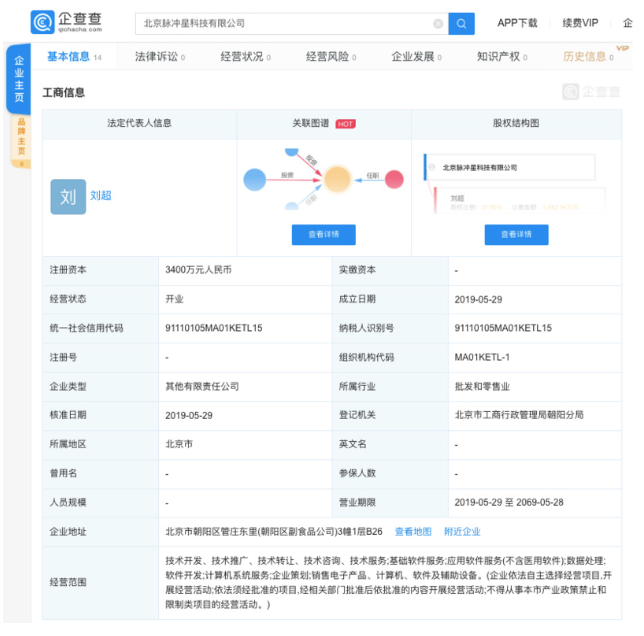
Task: Select the 经营风险 tab
Action: [x=331, y=56]
